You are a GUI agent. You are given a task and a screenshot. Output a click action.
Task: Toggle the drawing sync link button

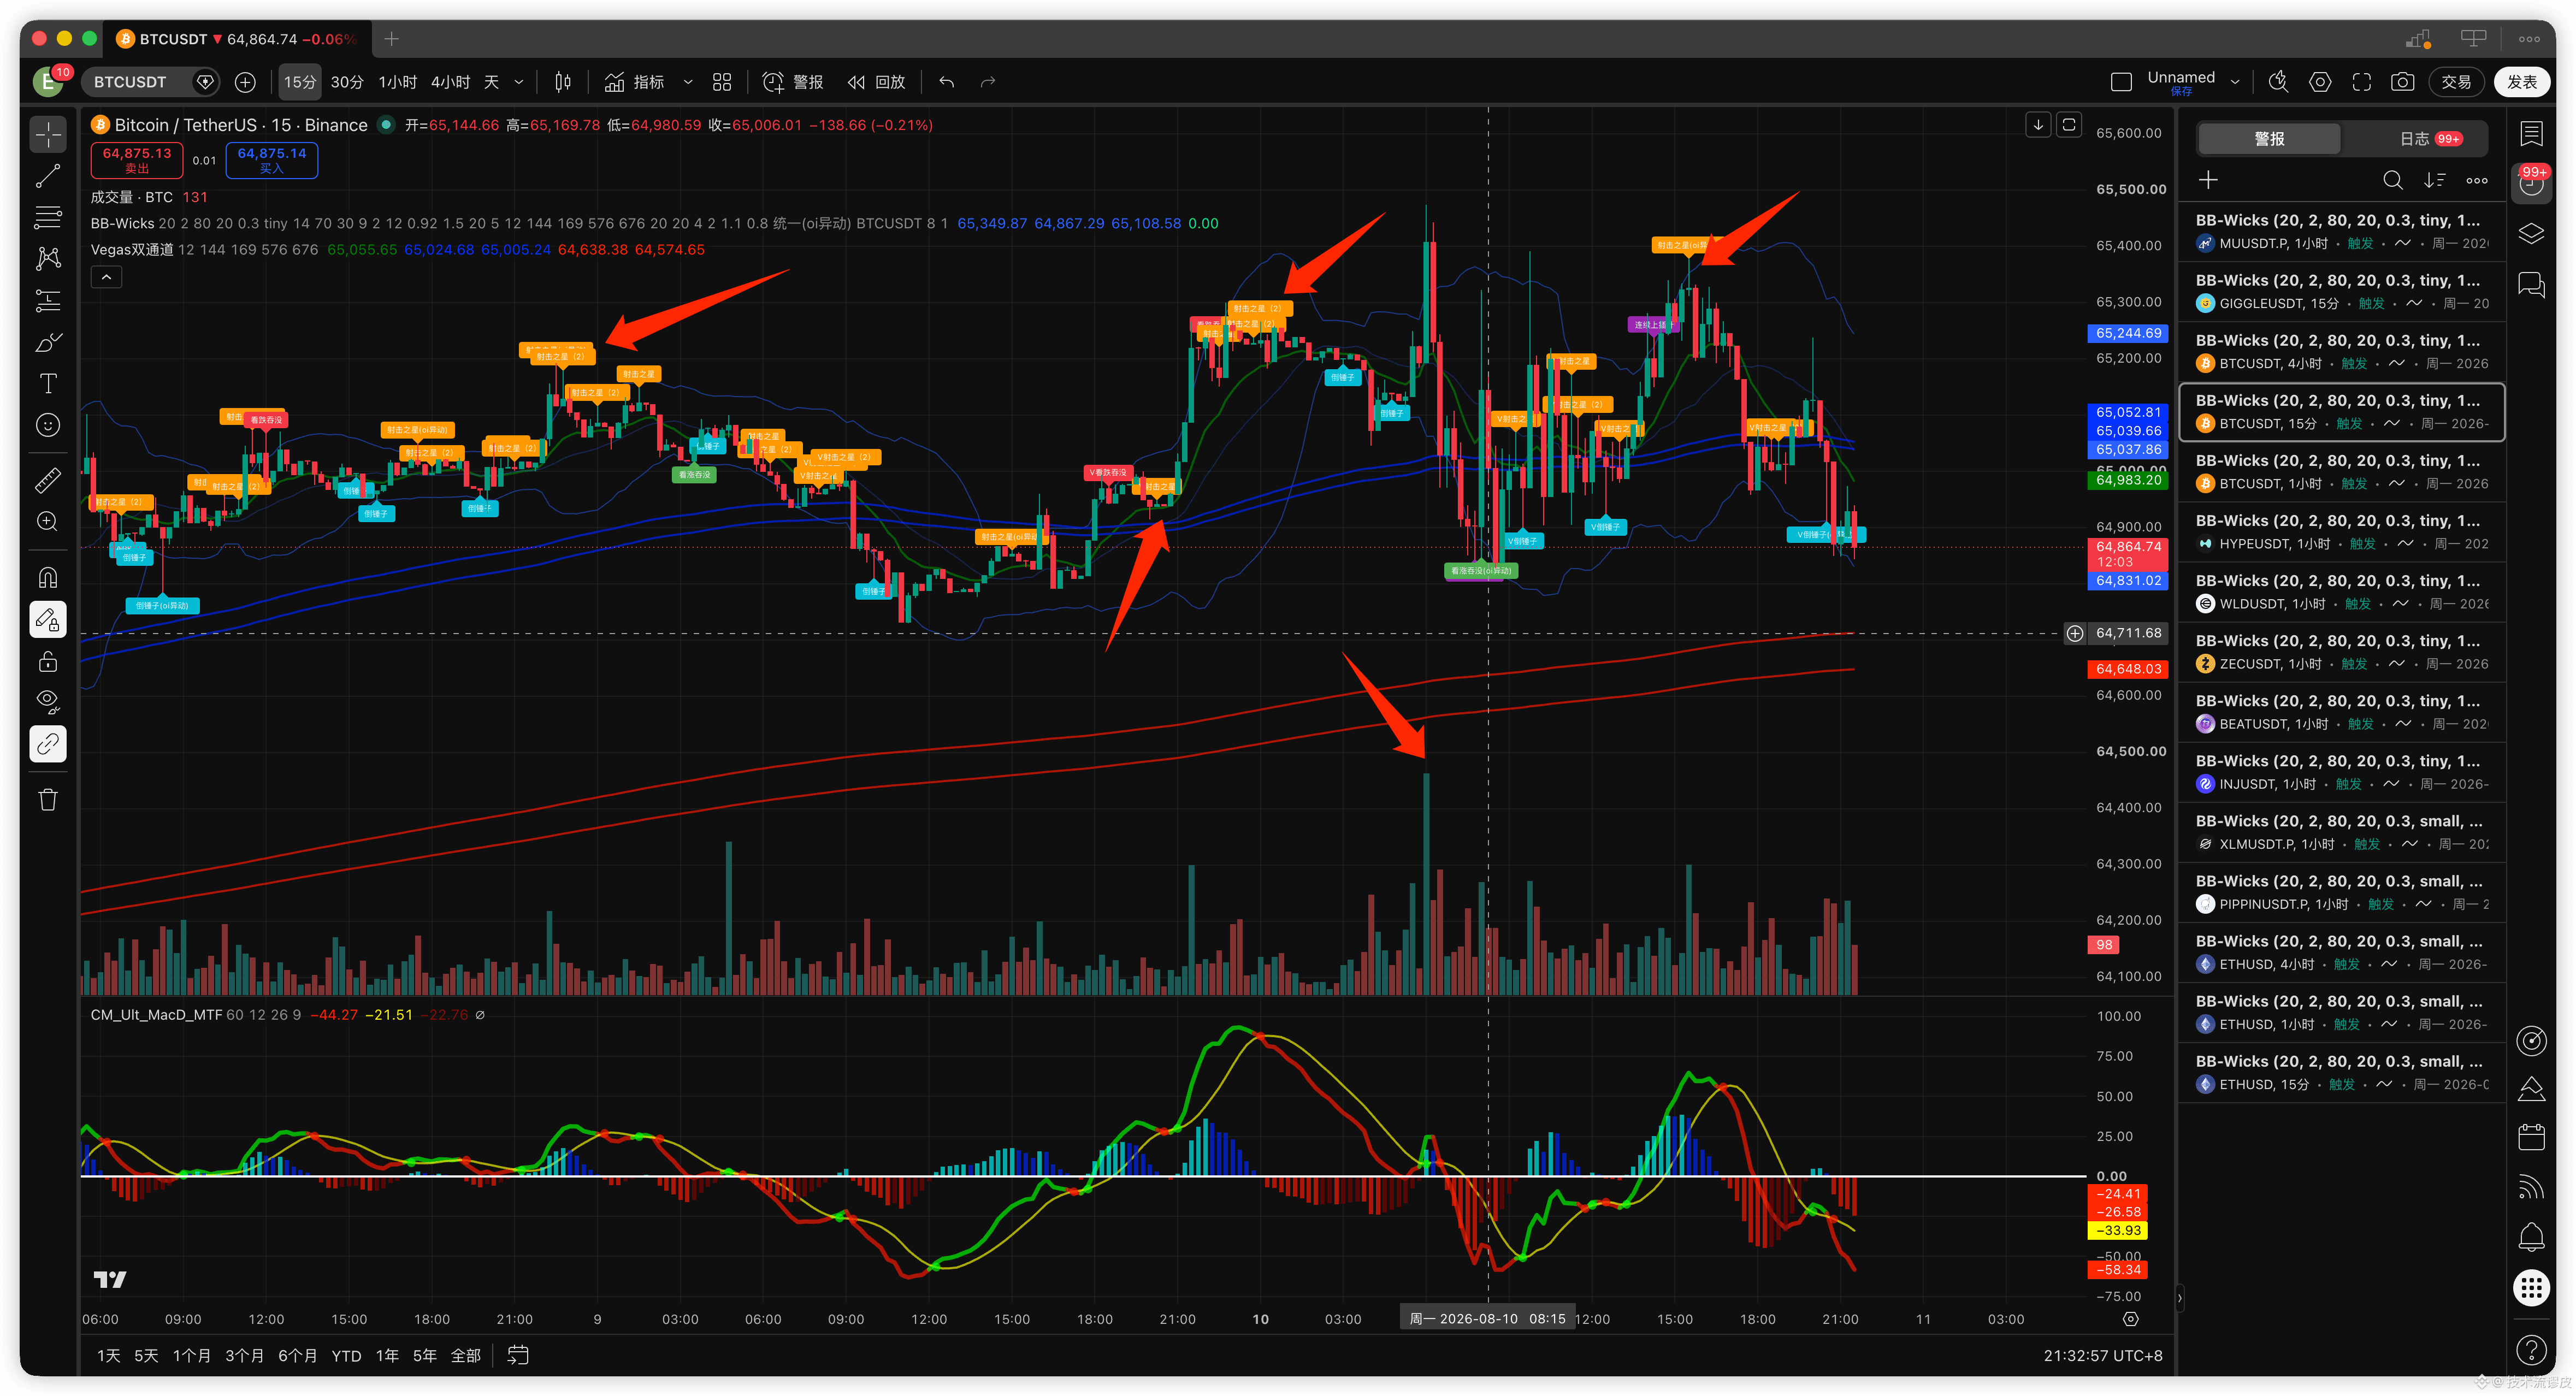[x=48, y=744]
